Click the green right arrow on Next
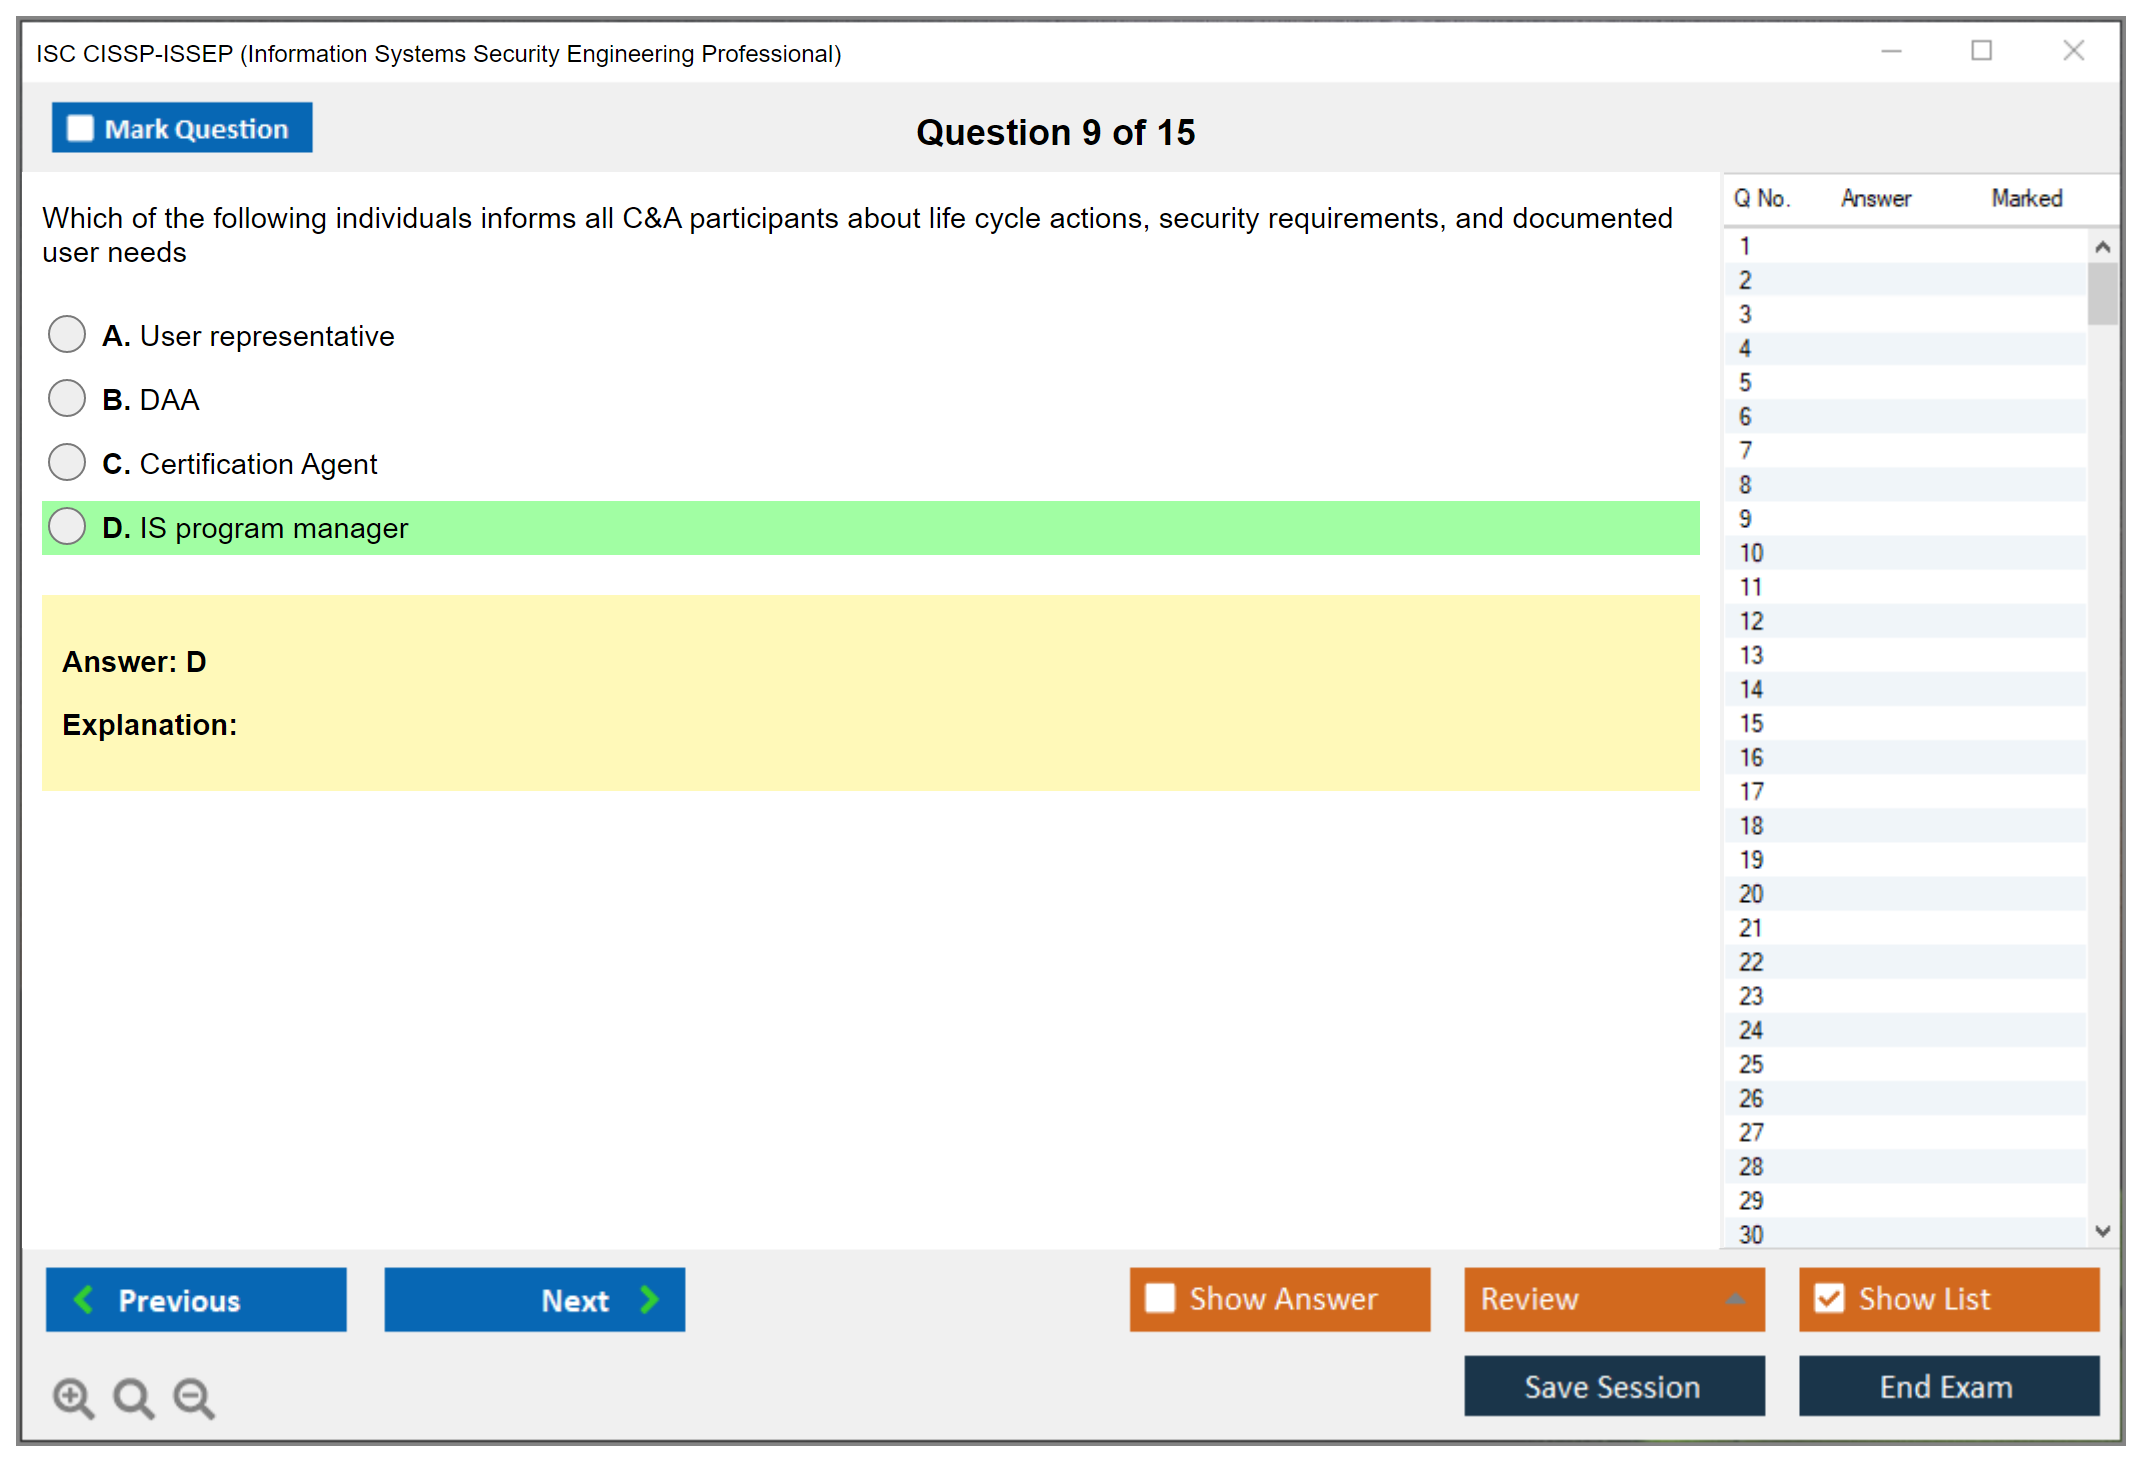Screen dimensions: 2150x1470 pyautogui.click(x=649, y=1299)
